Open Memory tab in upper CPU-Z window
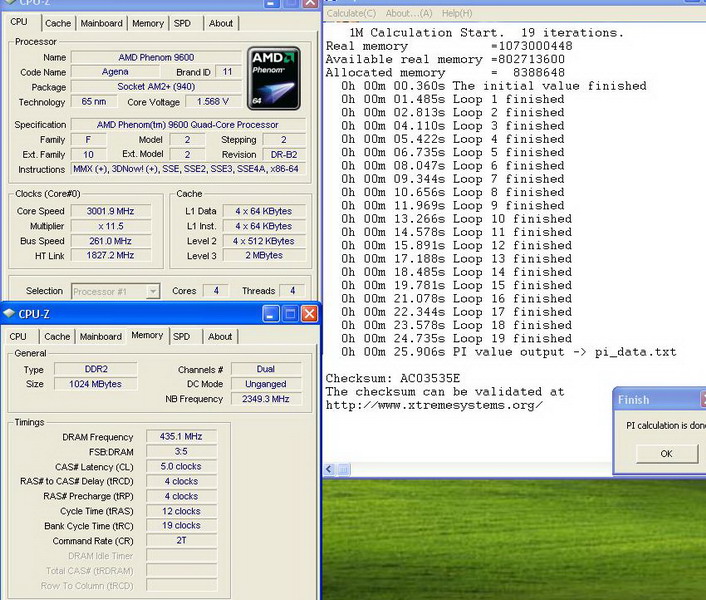Viewport: 706px width, 600px height. point(148,23)
